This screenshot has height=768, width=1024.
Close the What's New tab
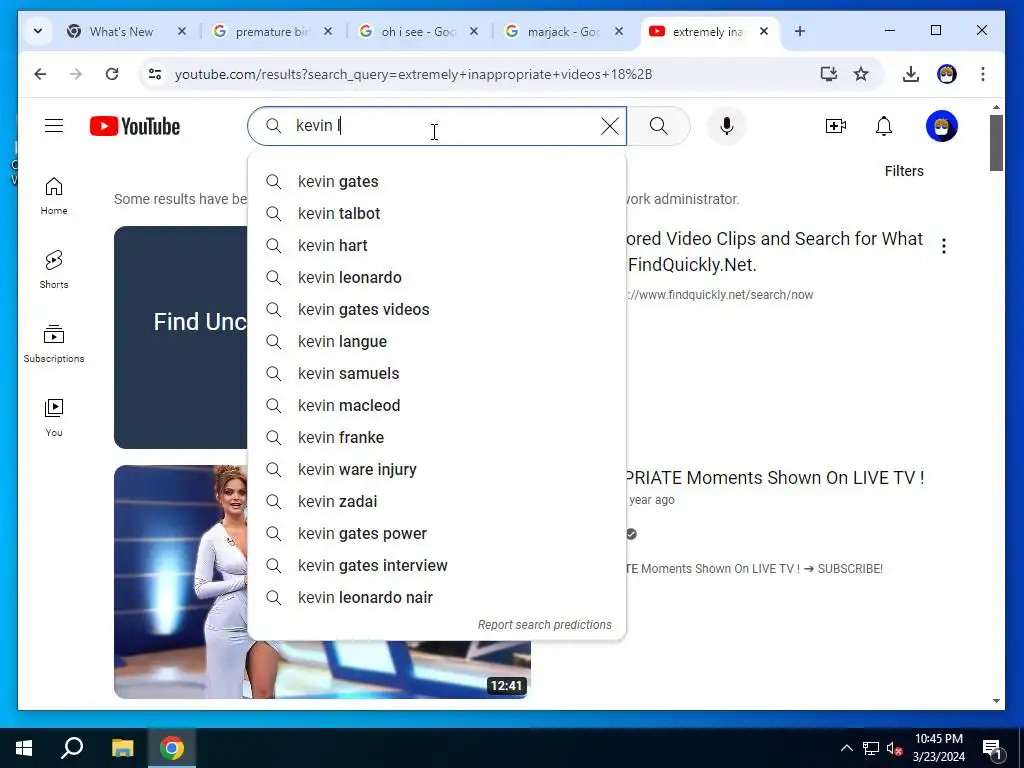pos(182,31)
